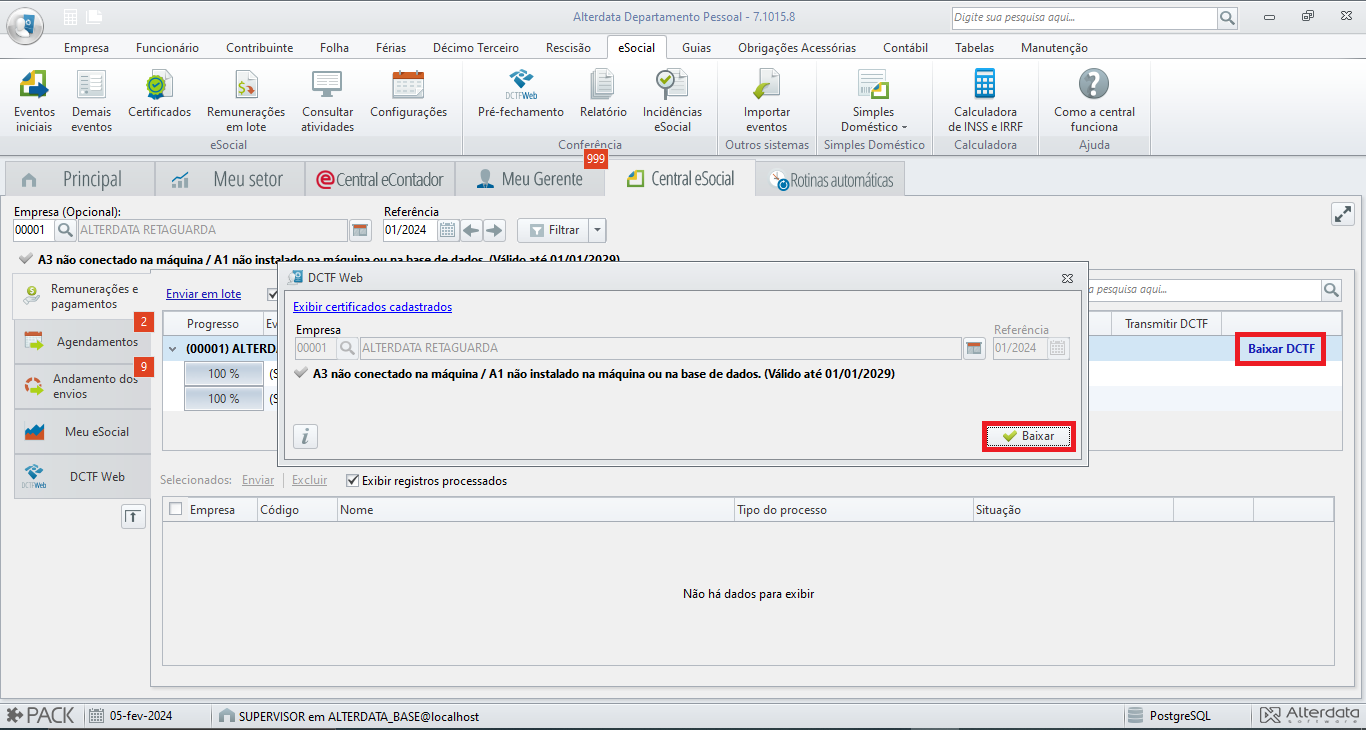Viewport: 1366px width, 730px height.
Task: Click the collapse sidebar up-arrow button
Action: (134, 516)
